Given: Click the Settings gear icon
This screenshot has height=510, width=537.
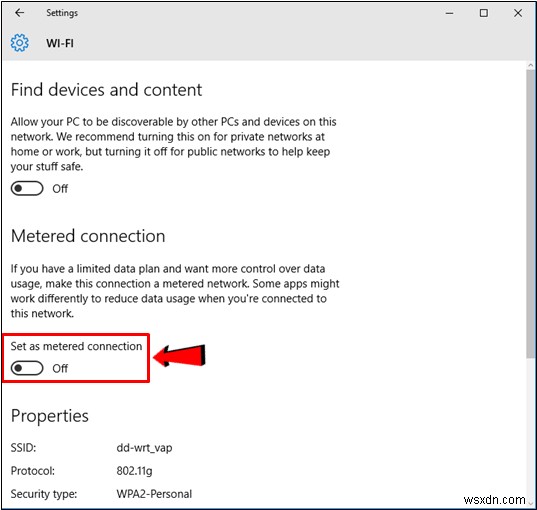Looking at the screenshot, I should (20, 43).
